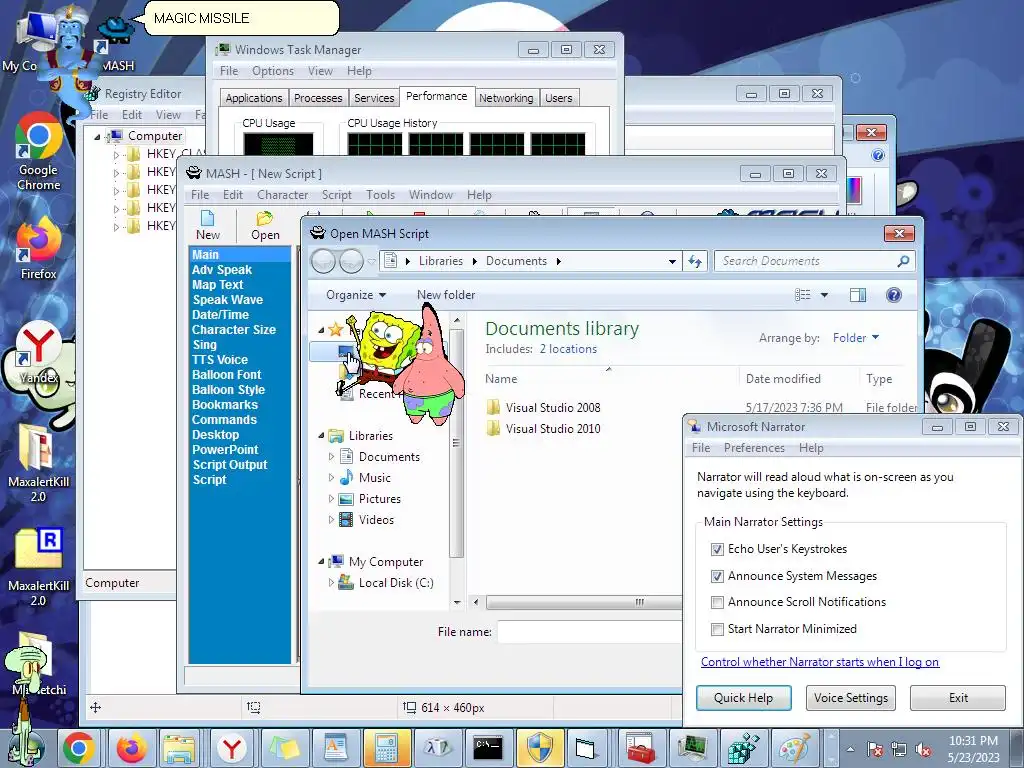Click the Paint palette taskbar icon
This screenshot has width=1024, height=768.
[795, 748]
